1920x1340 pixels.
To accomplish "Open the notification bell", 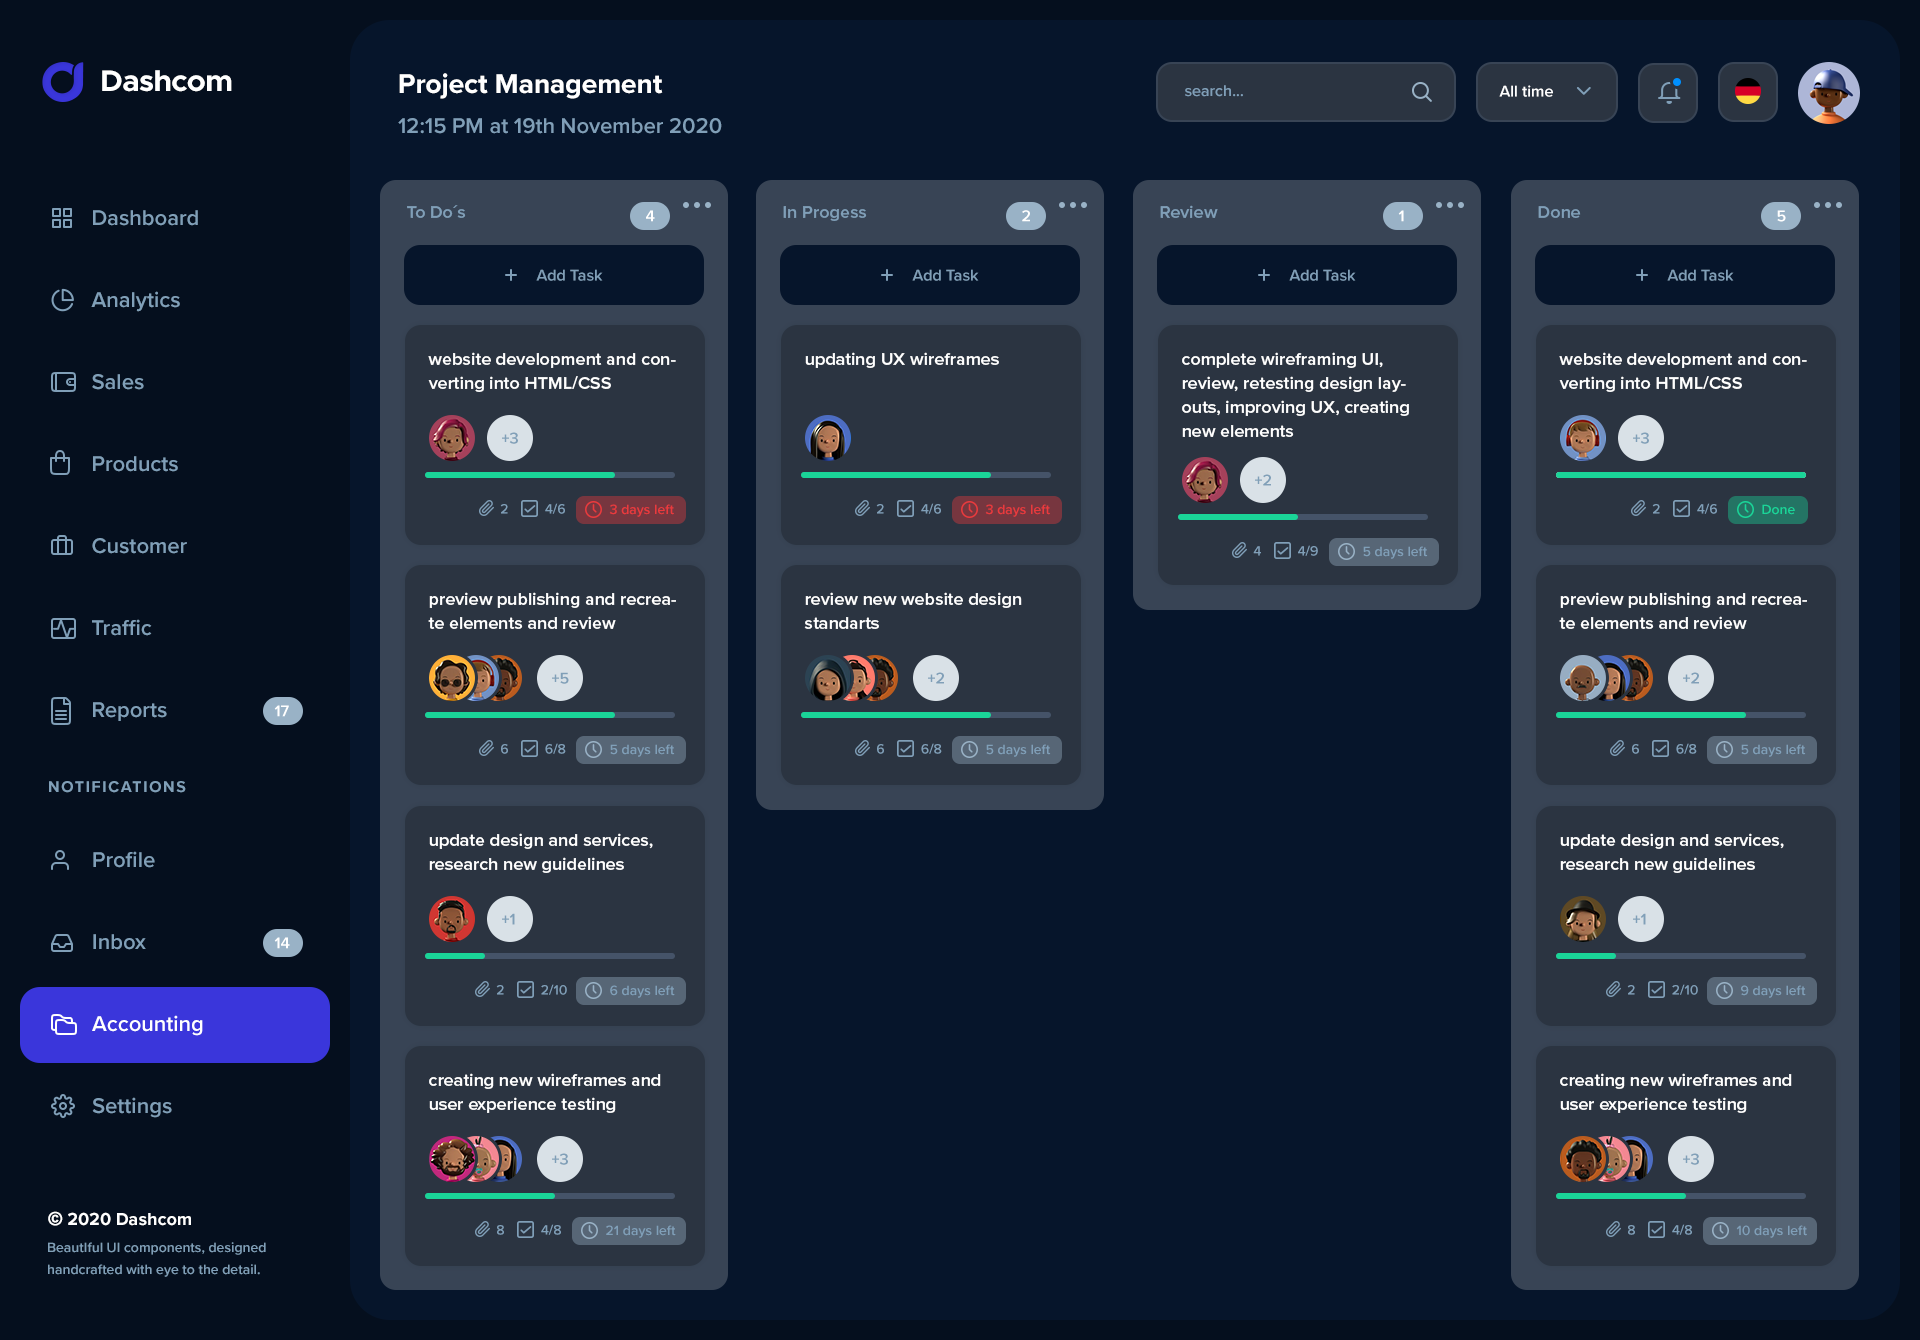I will click(x=1667, y=92).
